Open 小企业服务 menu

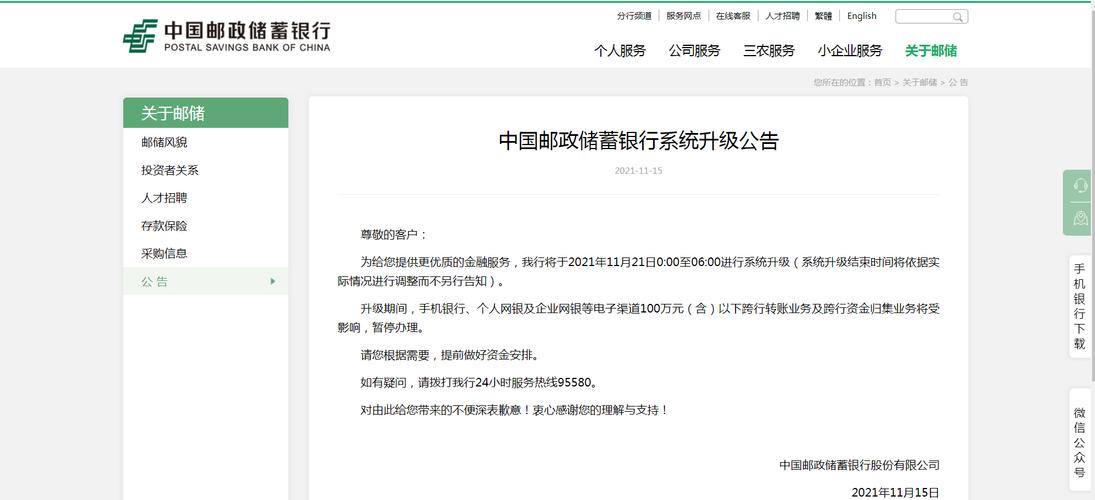click(850, 50)
